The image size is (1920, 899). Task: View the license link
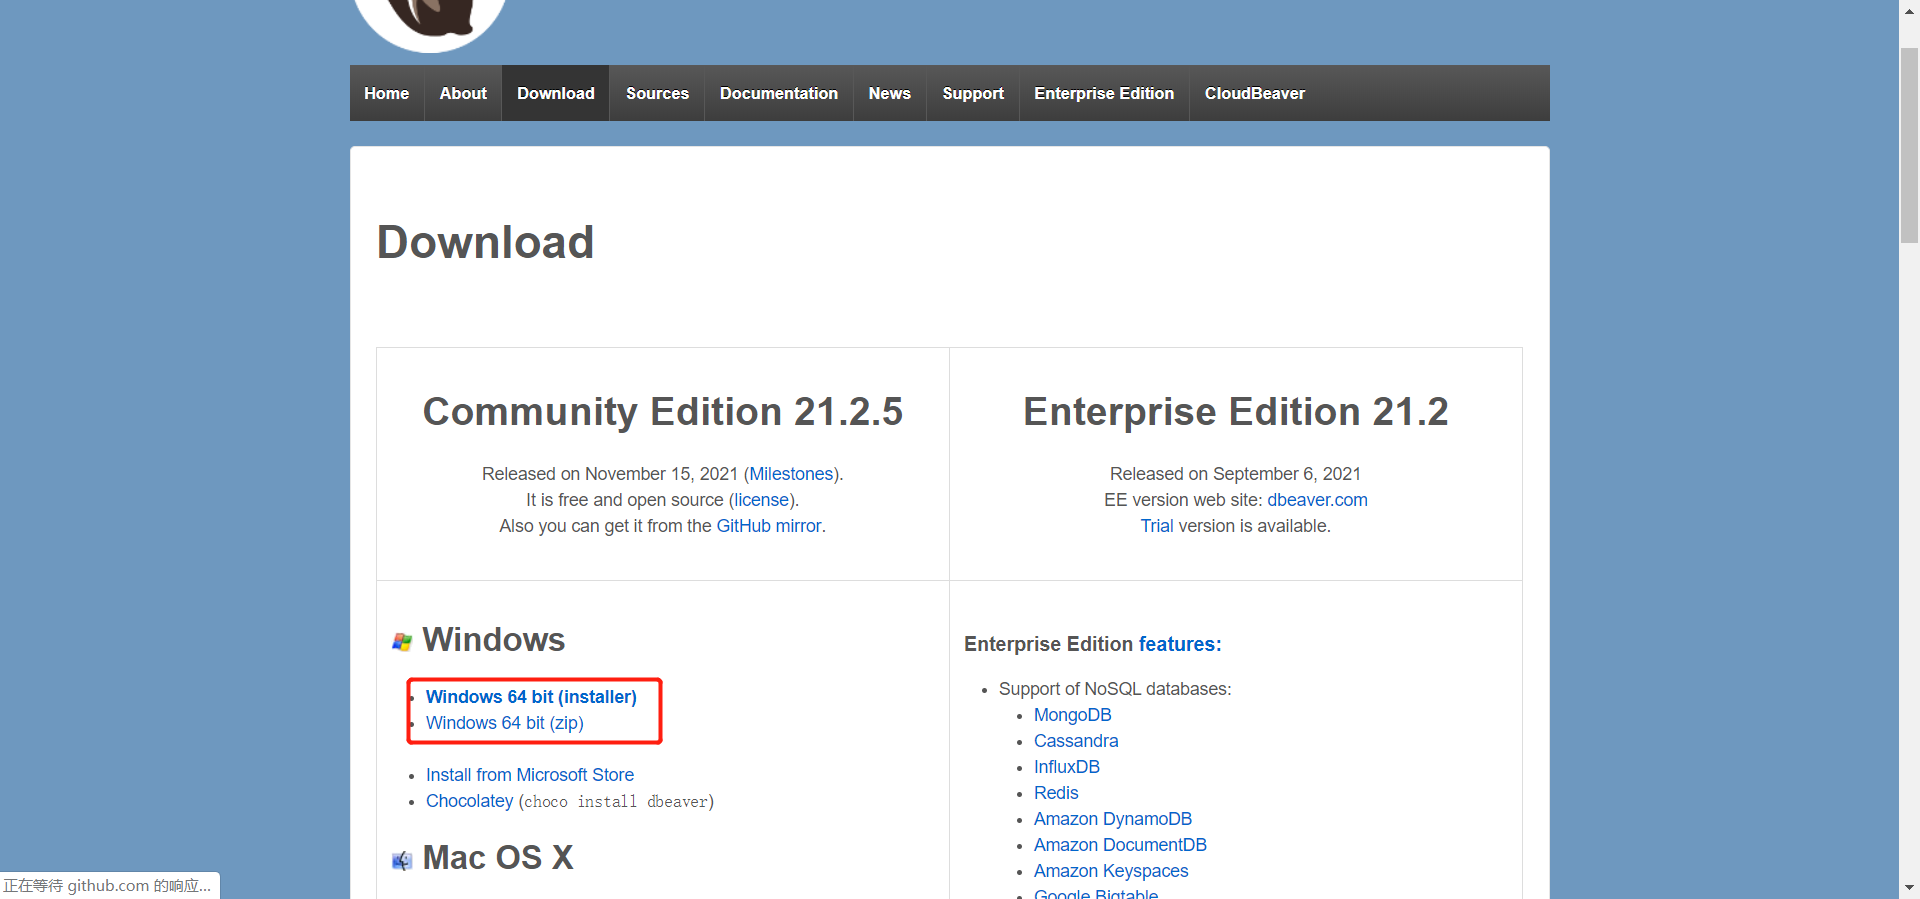tap(762, 500)
